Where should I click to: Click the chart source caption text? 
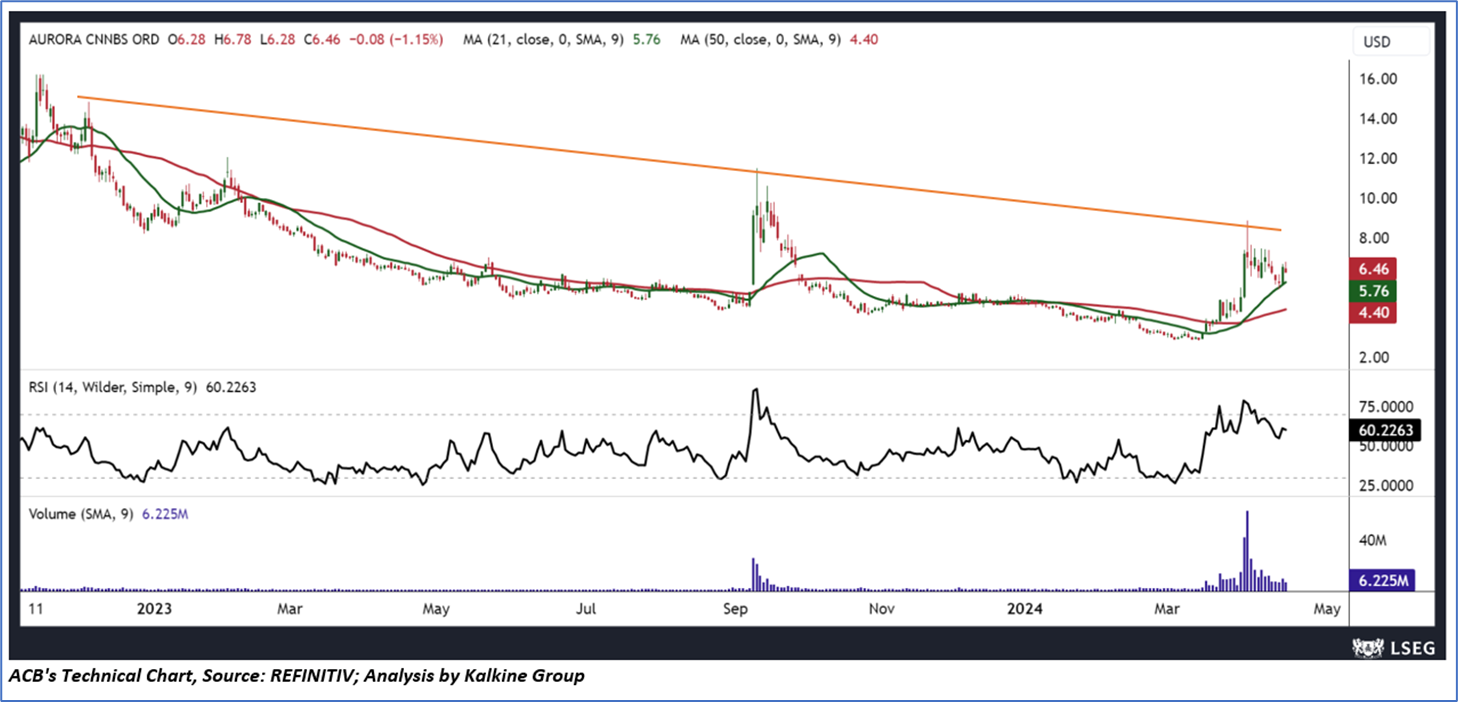coord(297,676)
